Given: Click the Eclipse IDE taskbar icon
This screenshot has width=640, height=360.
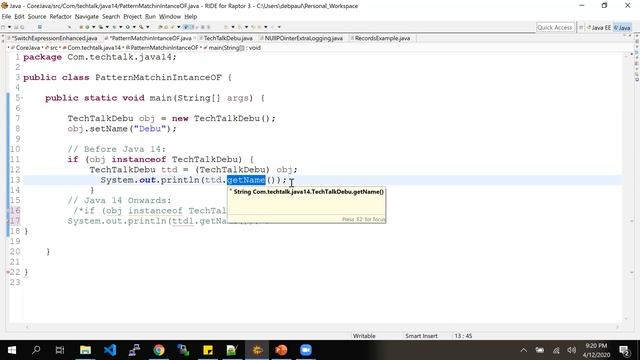Looking at the screenshot, I should (257, 350).
